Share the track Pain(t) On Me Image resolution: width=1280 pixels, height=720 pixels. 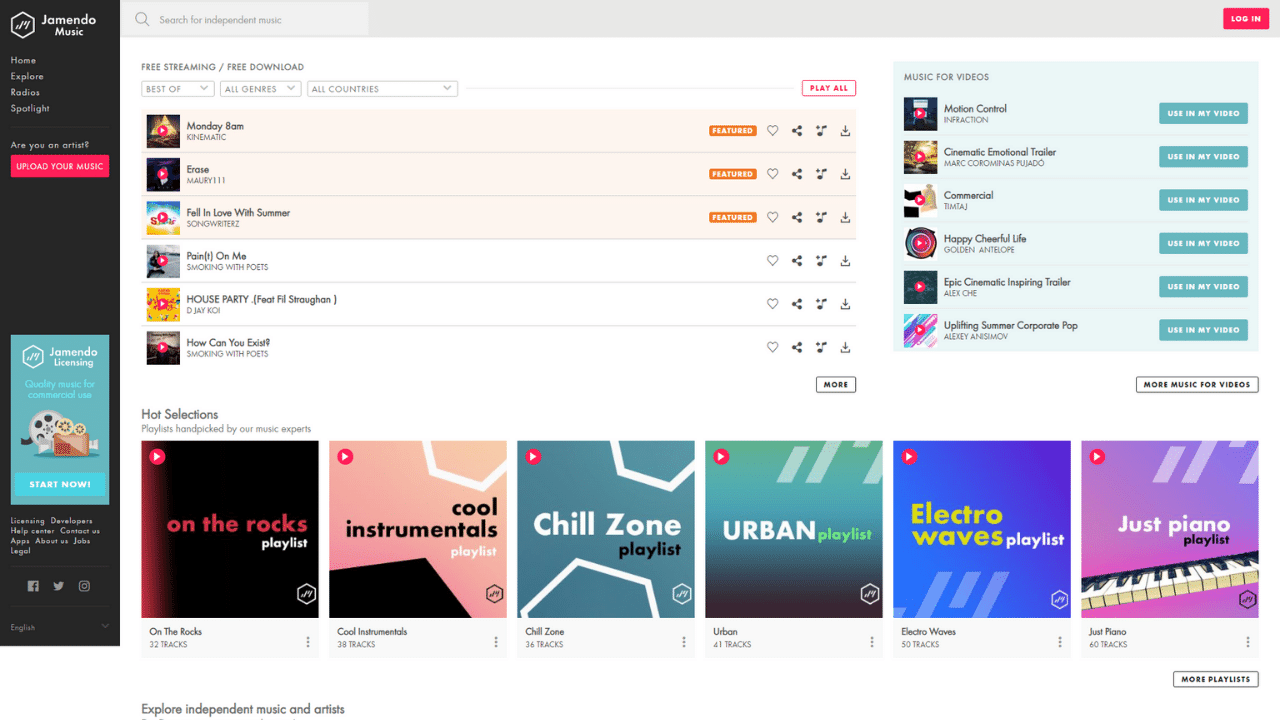[x=797, y=261]
